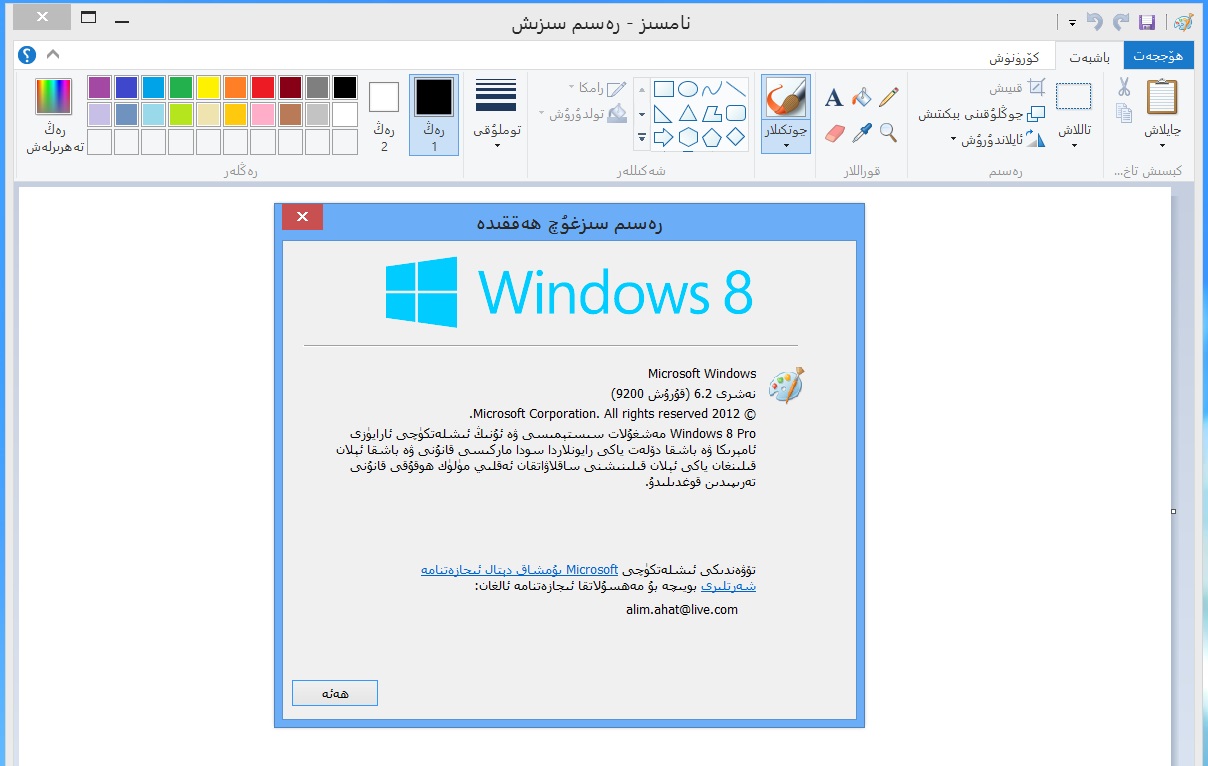Choose the Polygon shape

(712, 113)
